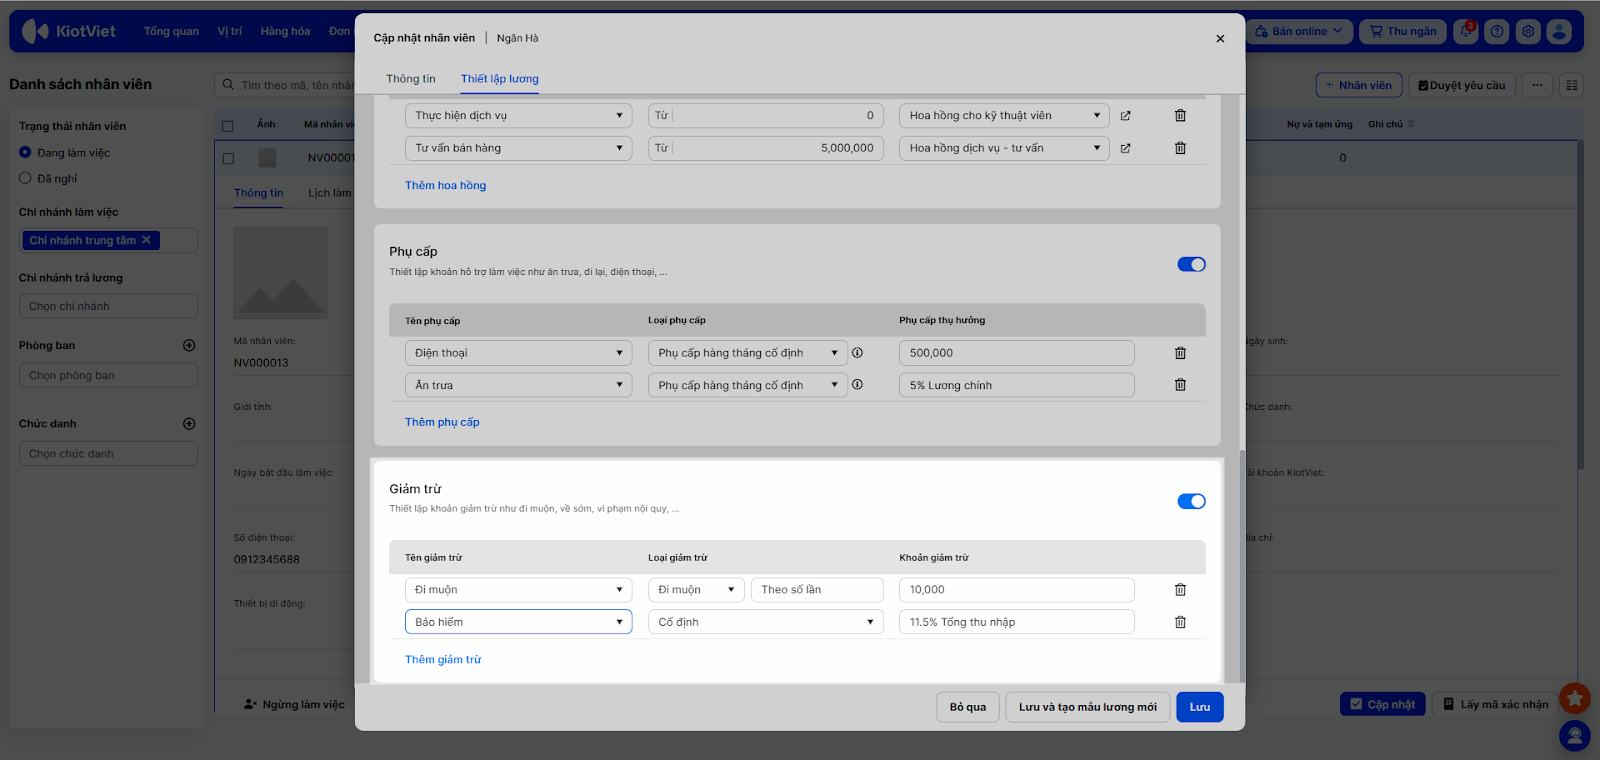Click the 500,000 allowance amount field
The width and height of the screenshot is (1600, 760).
[1016, 353]
